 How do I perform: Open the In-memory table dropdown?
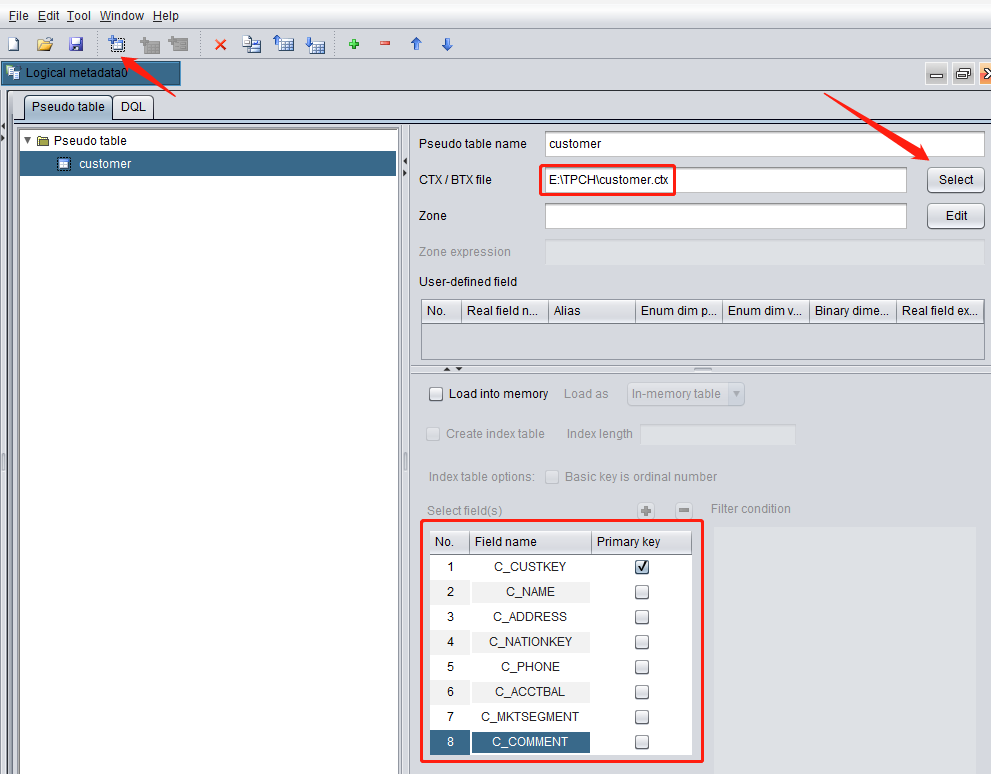tap(686, 394)
